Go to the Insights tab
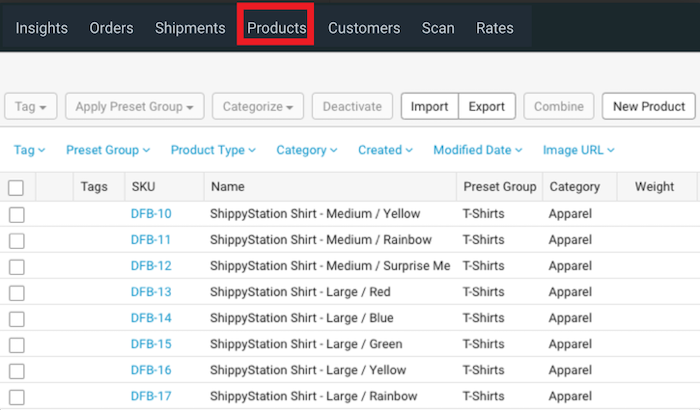 [41, 28]
